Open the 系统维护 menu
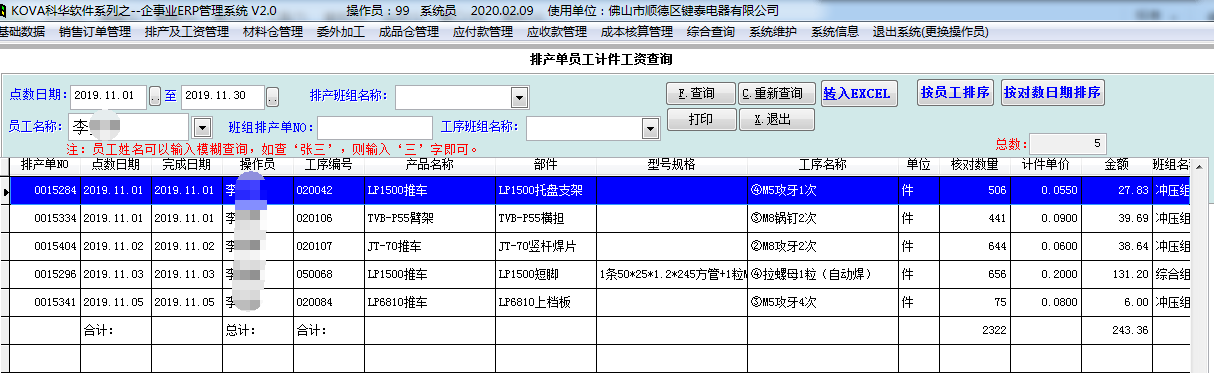1214x373 pixels. pyautogui.click(x=773, y=32)
